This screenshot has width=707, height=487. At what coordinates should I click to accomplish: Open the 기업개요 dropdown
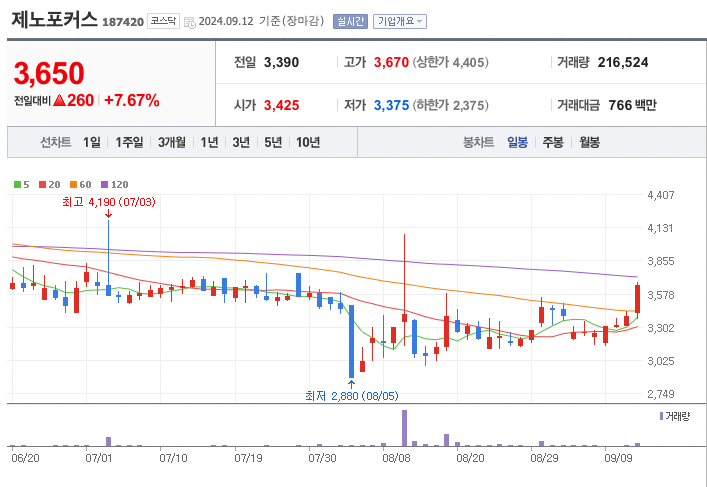point(399,21)
